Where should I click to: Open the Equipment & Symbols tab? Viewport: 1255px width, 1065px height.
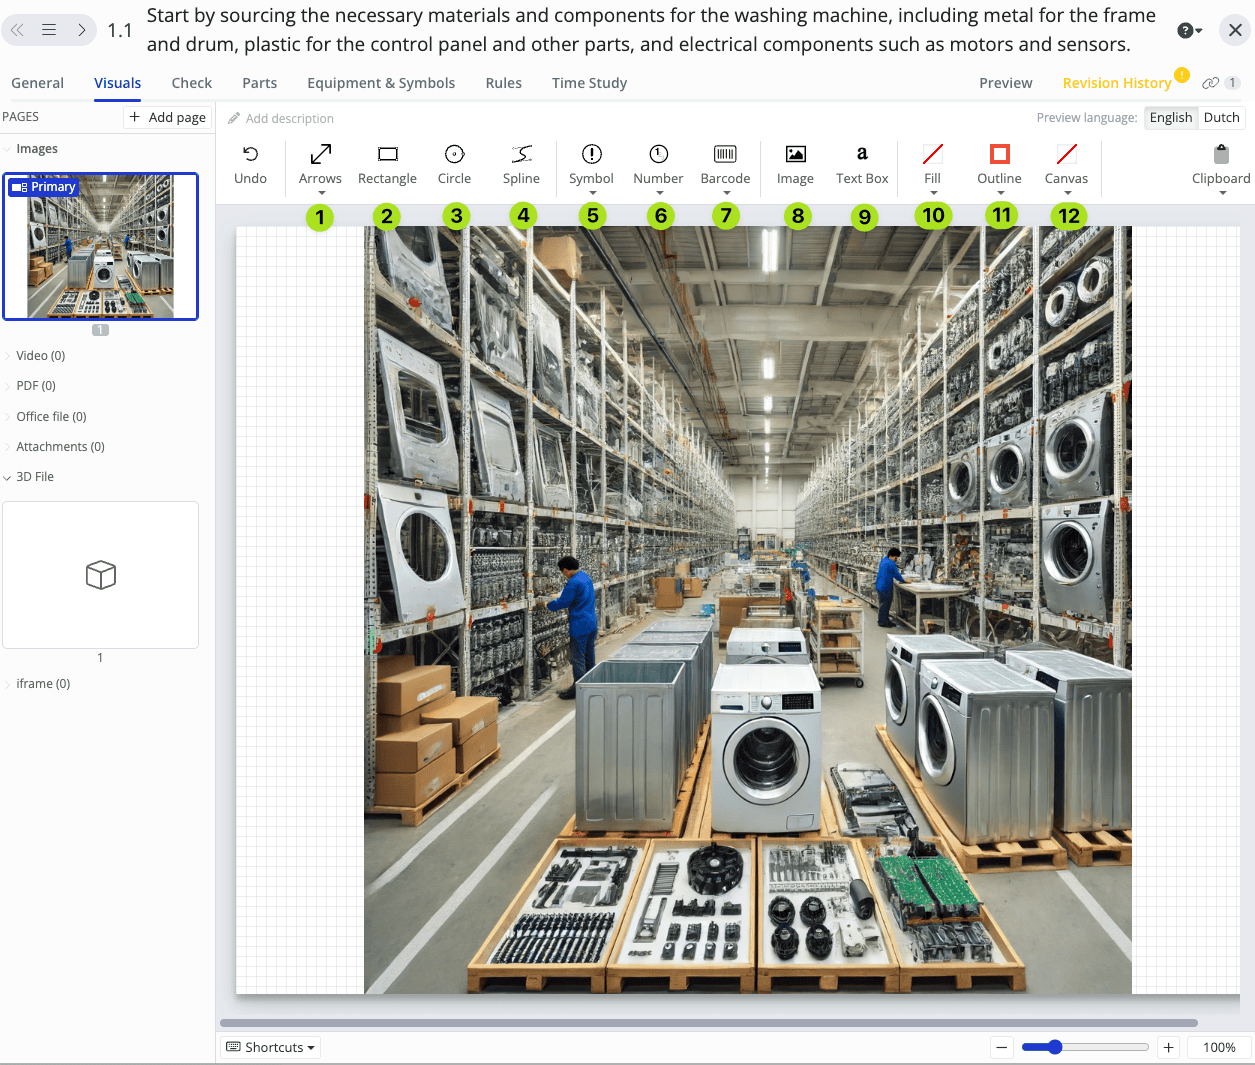click(380, 83)
